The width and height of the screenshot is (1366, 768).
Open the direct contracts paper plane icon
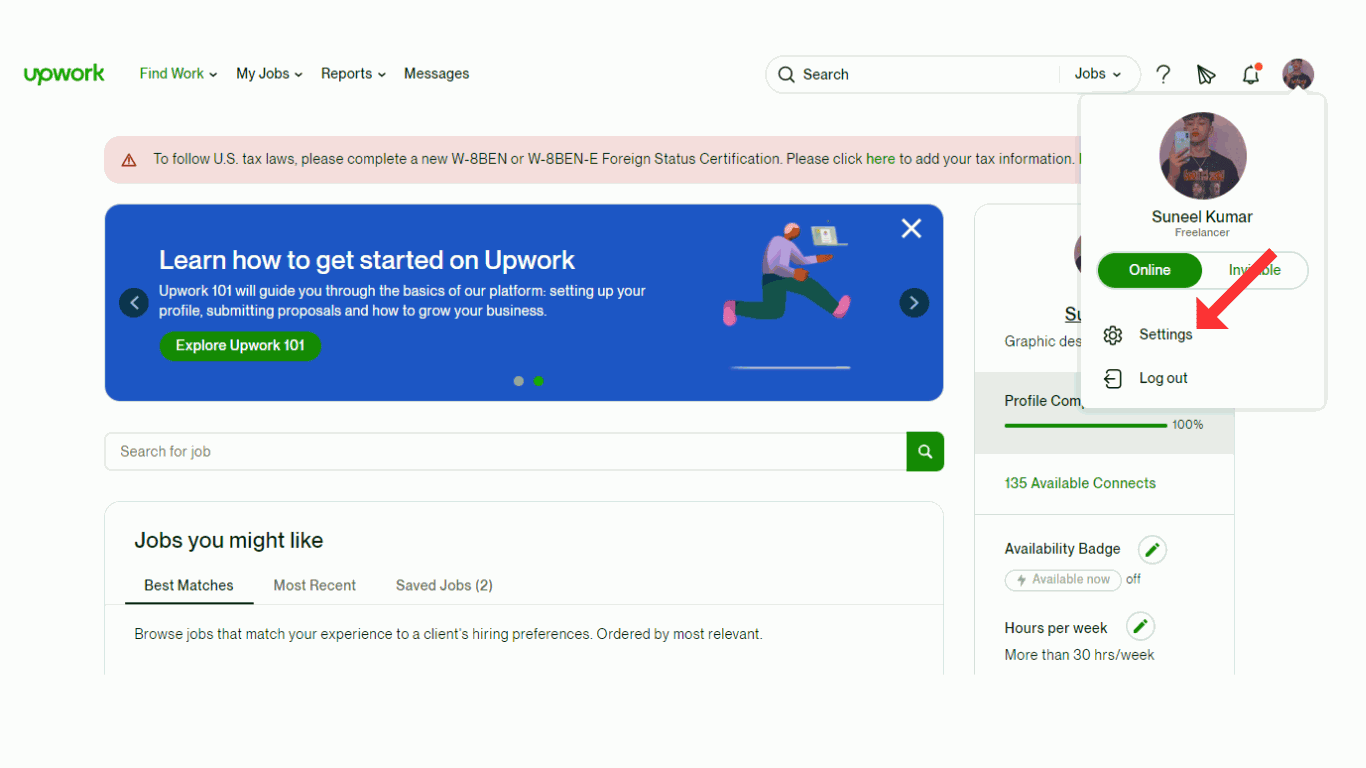[1206, 74]
